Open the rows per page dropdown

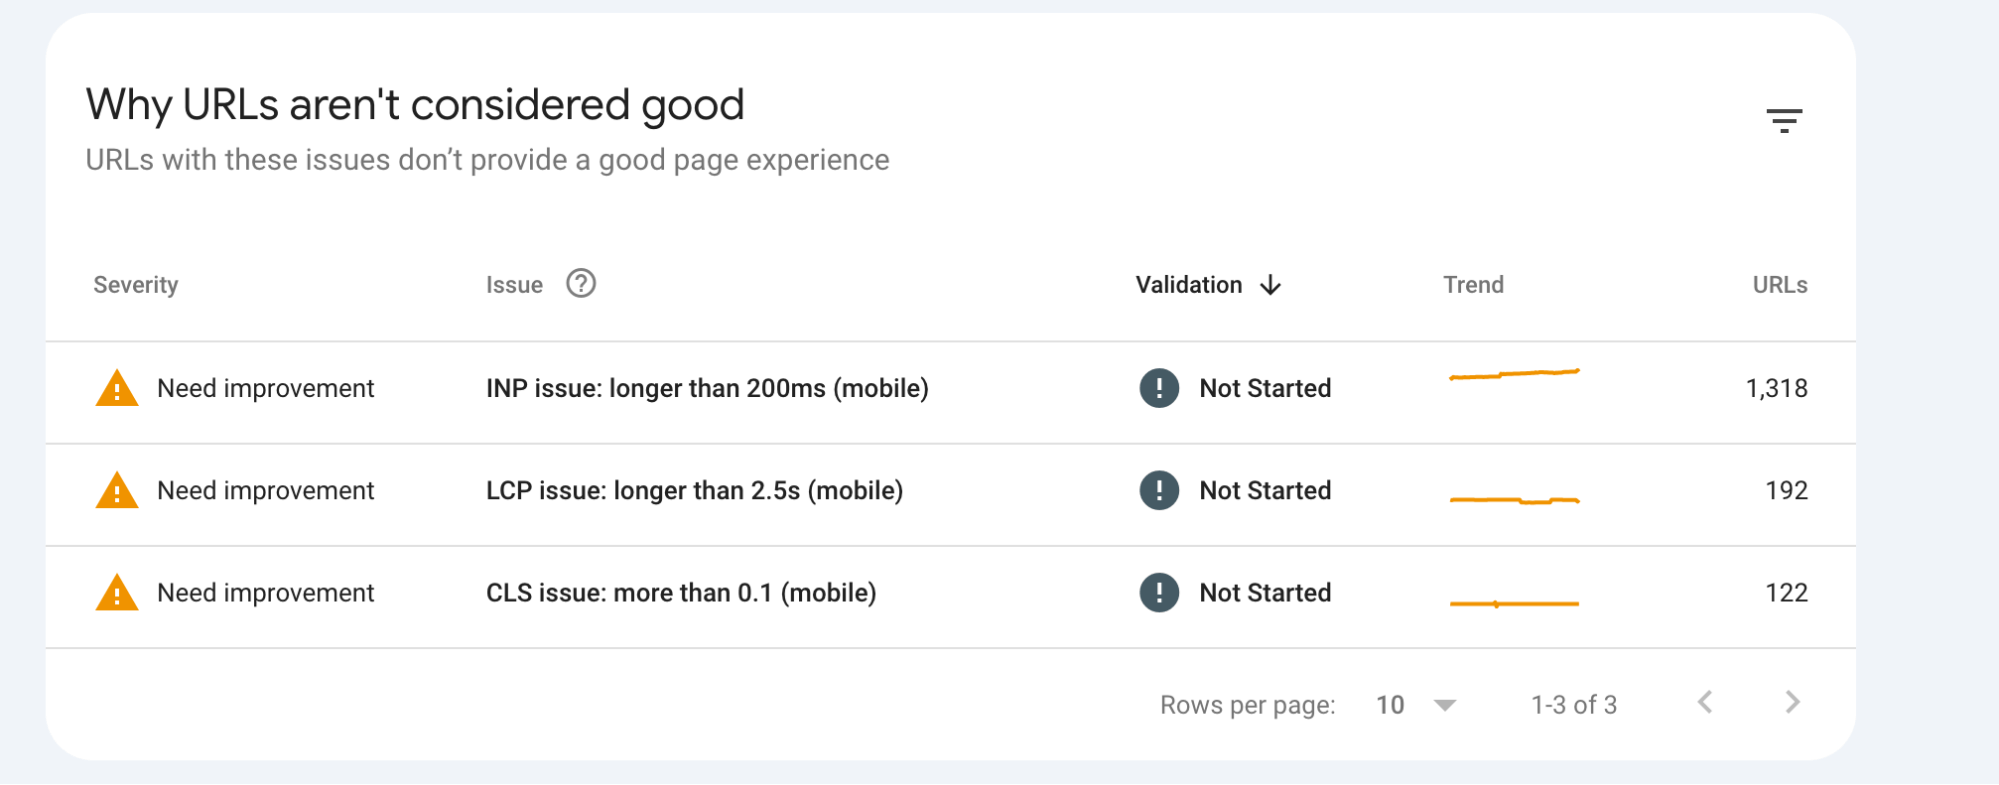point(1443,705)
